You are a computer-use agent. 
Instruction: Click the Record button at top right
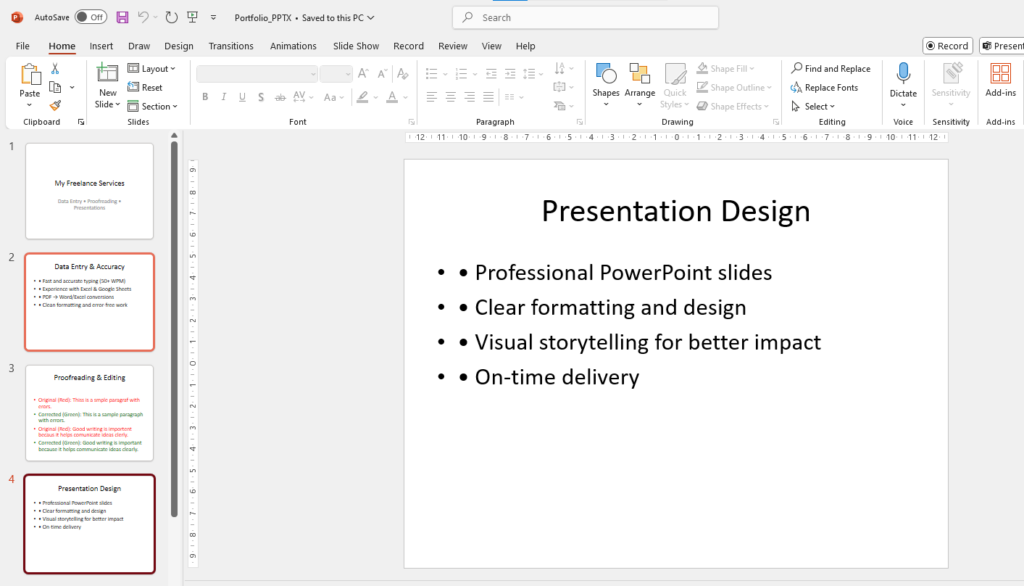[x=948, y=46]
